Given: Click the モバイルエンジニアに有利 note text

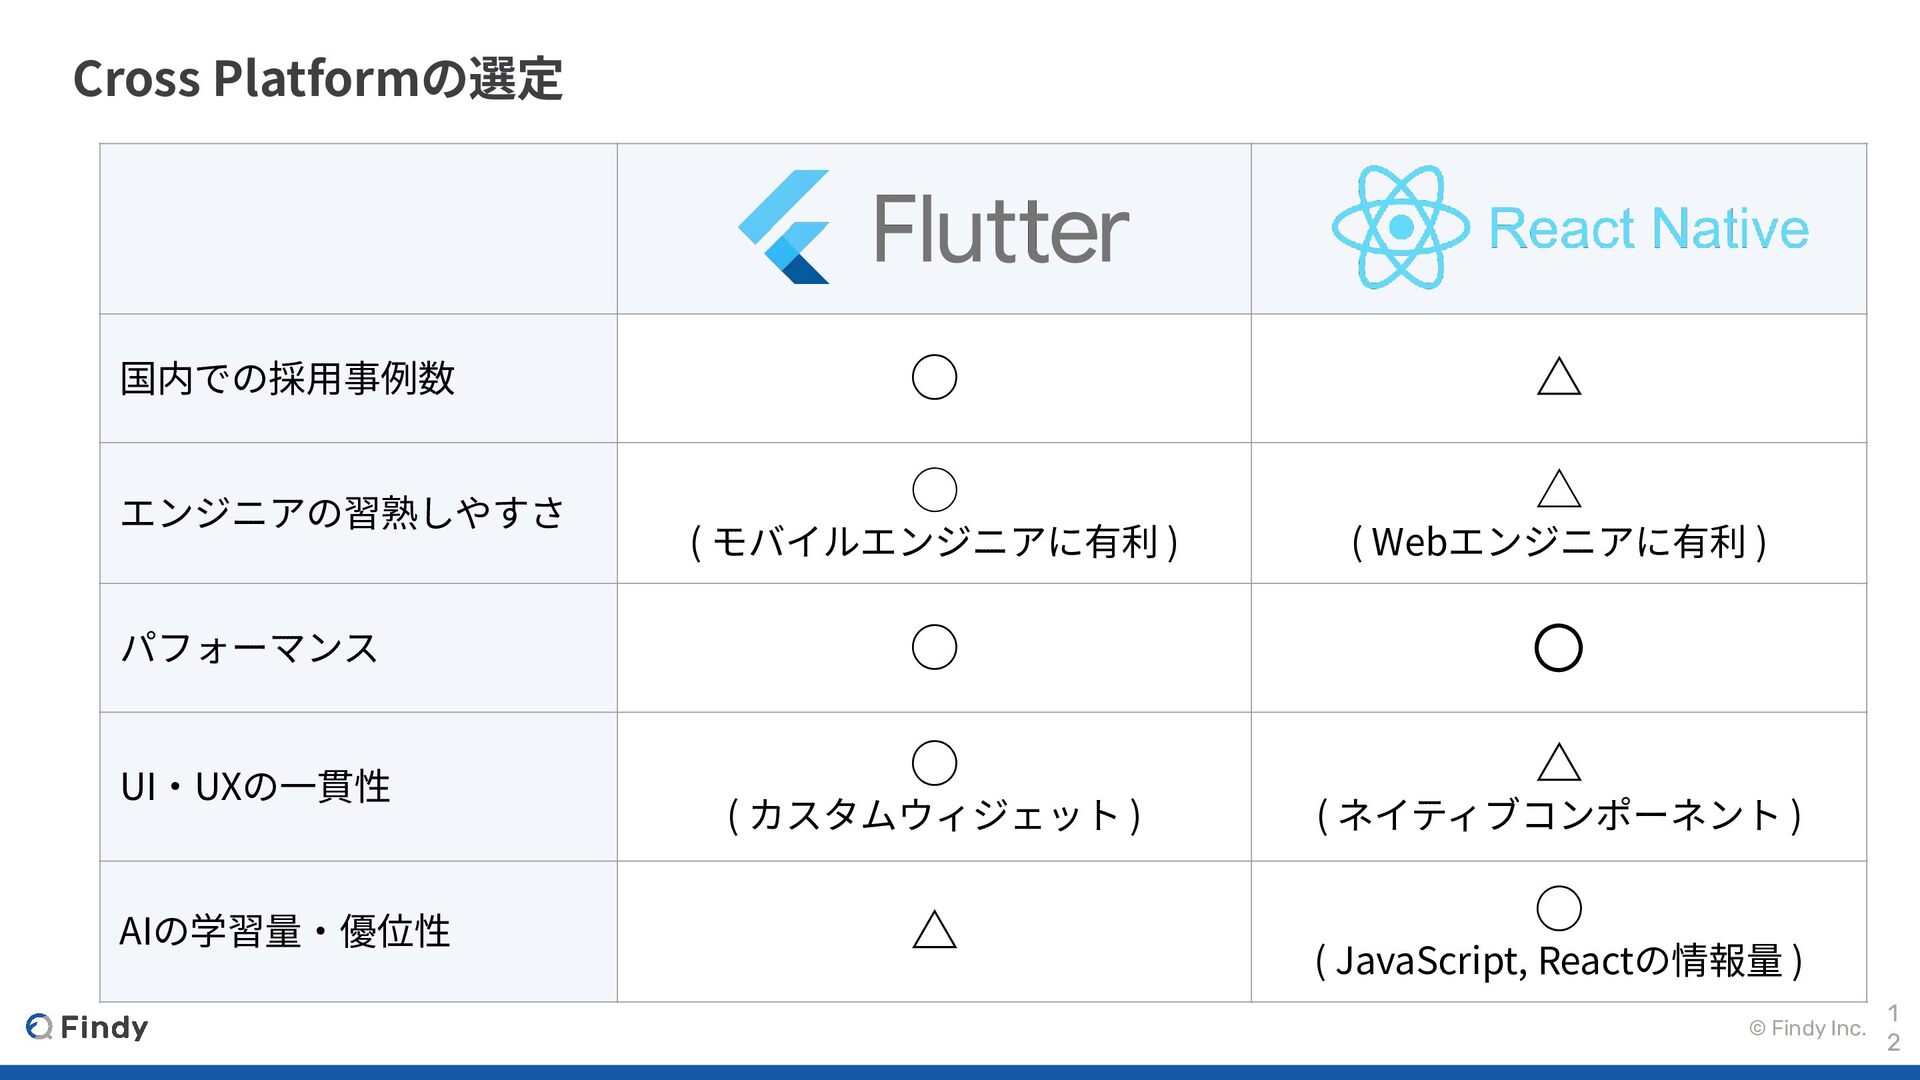Looking at the screenshot, I should (x=934, y=542).
